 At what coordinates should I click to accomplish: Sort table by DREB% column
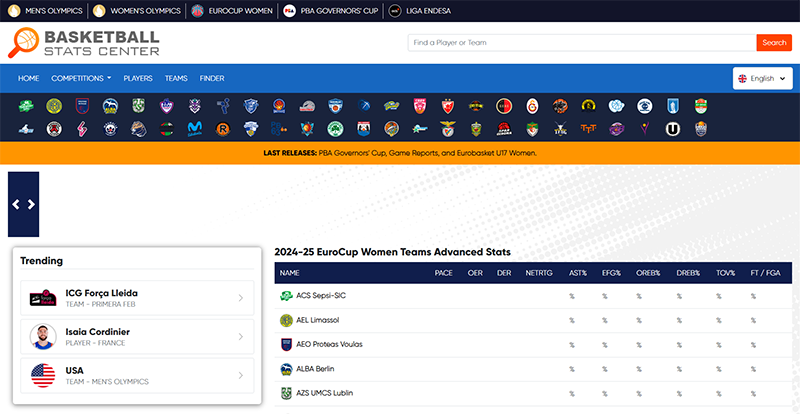coord(688,273)
